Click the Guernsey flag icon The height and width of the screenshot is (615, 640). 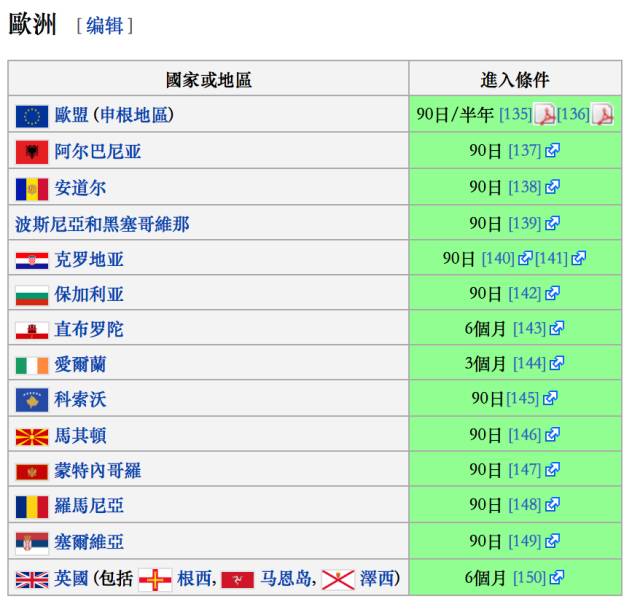click(155, 578)
